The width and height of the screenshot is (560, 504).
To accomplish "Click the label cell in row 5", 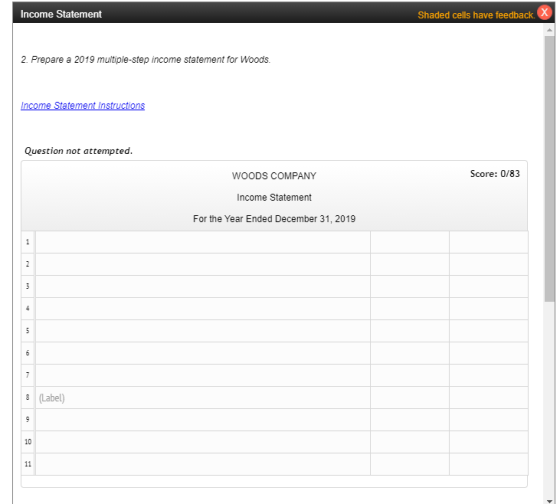I will 203,331.
